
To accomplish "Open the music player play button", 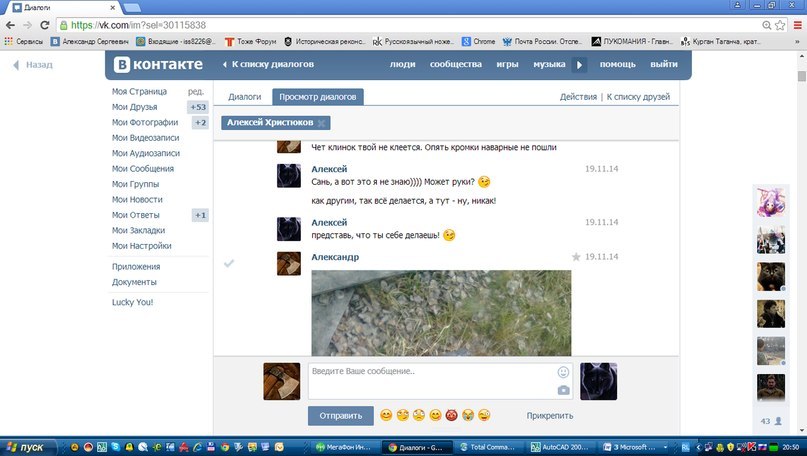I will pyautogui.click(x=579, y=65).
